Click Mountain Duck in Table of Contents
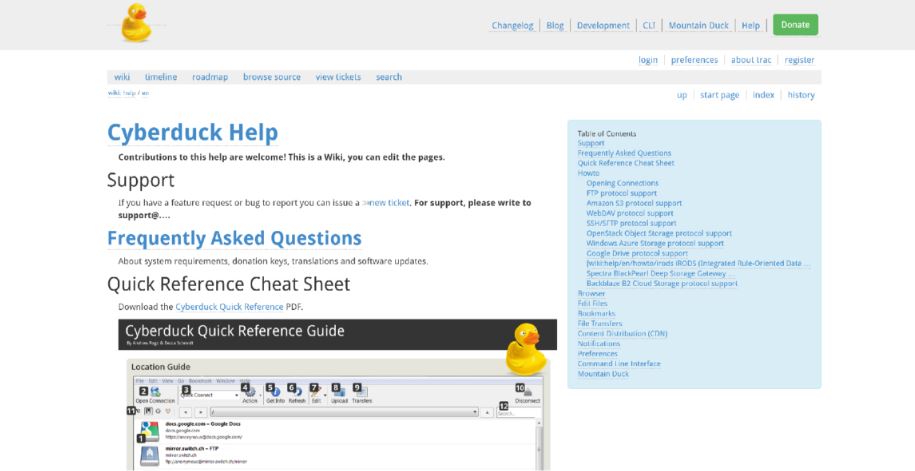 603,374
